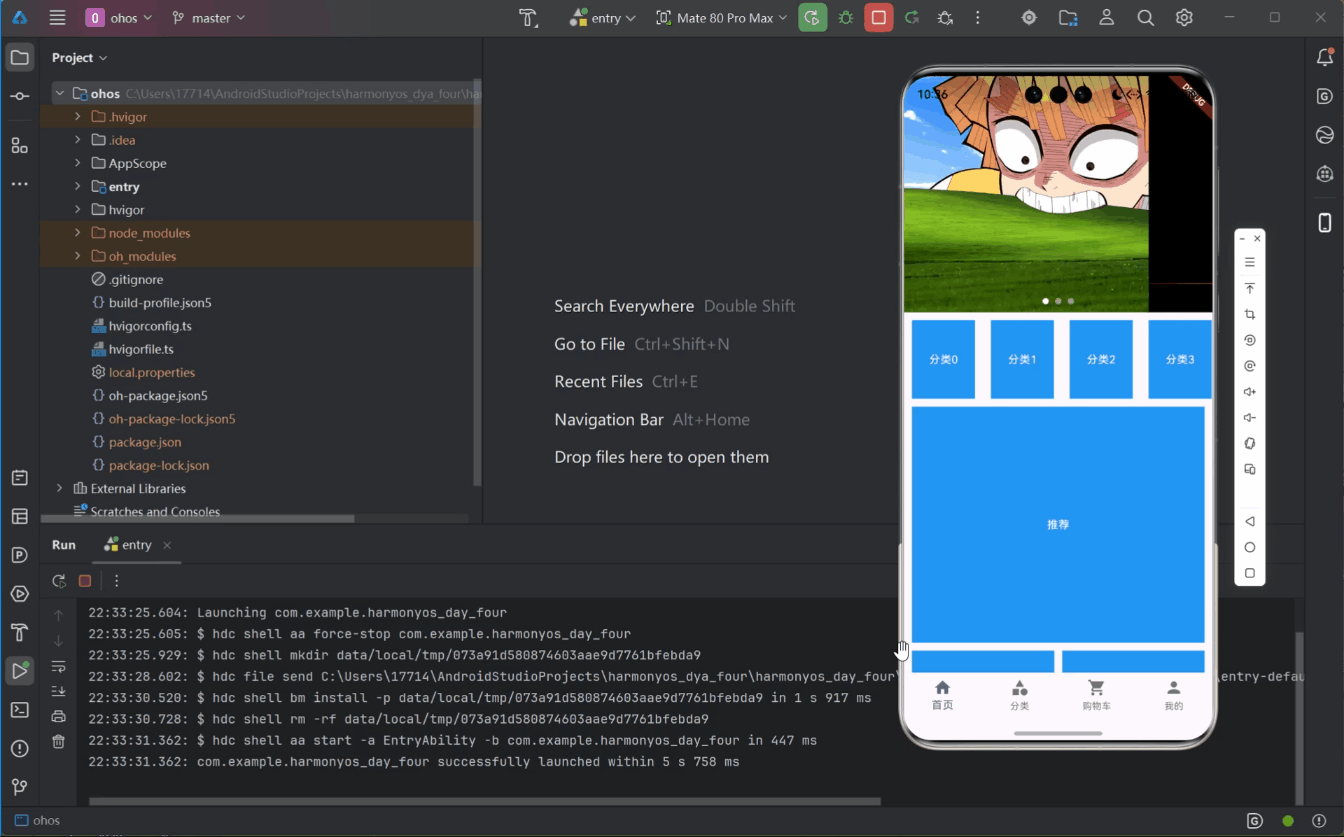Click Attach Debugger to Process icon
This screenshot has height=837, width=1344.
(x=945, y=18)
